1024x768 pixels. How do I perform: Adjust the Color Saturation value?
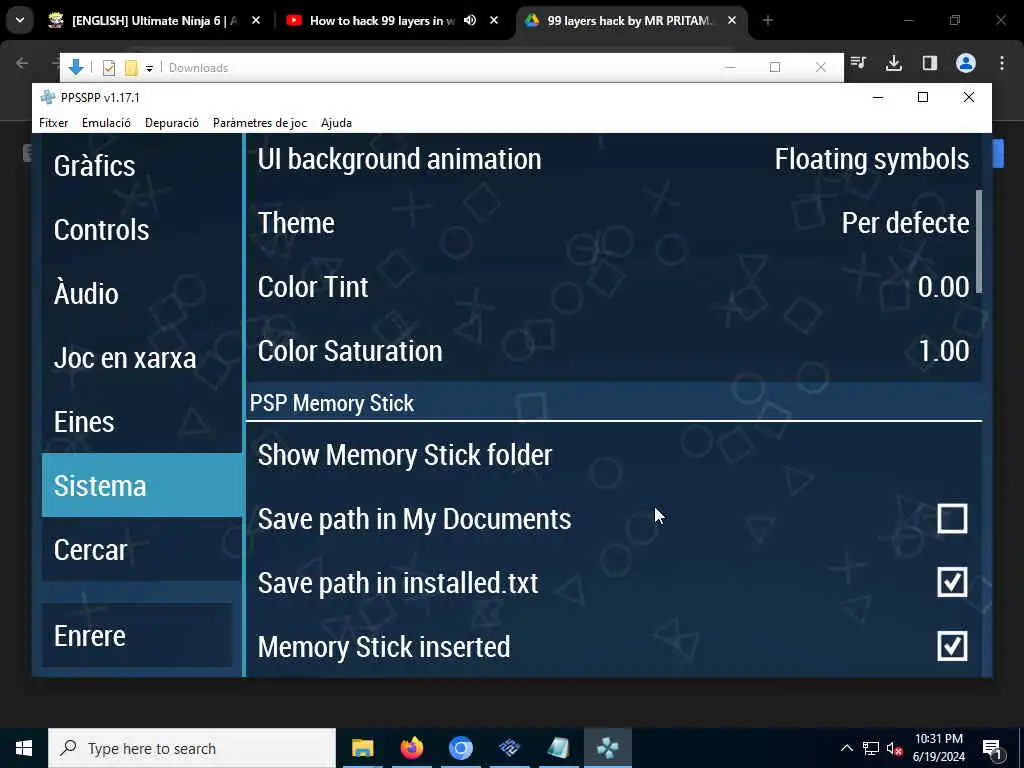click(613, 351)
